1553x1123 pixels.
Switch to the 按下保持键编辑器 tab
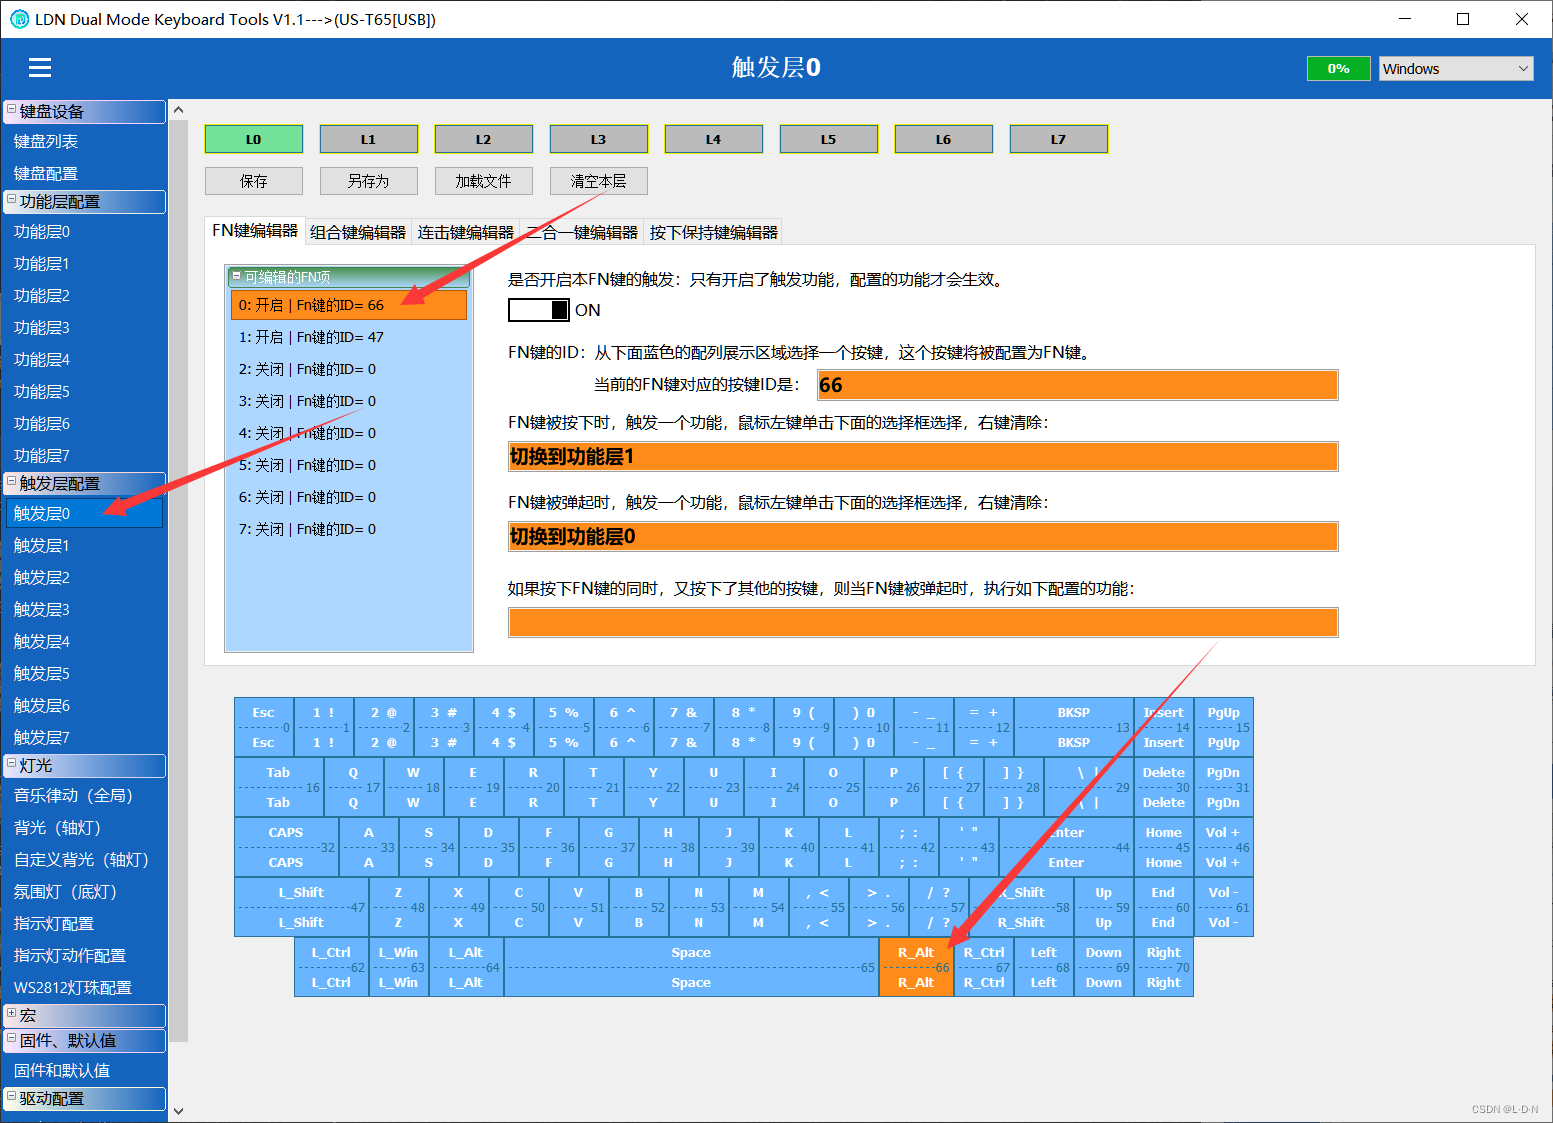coord(713,232)
